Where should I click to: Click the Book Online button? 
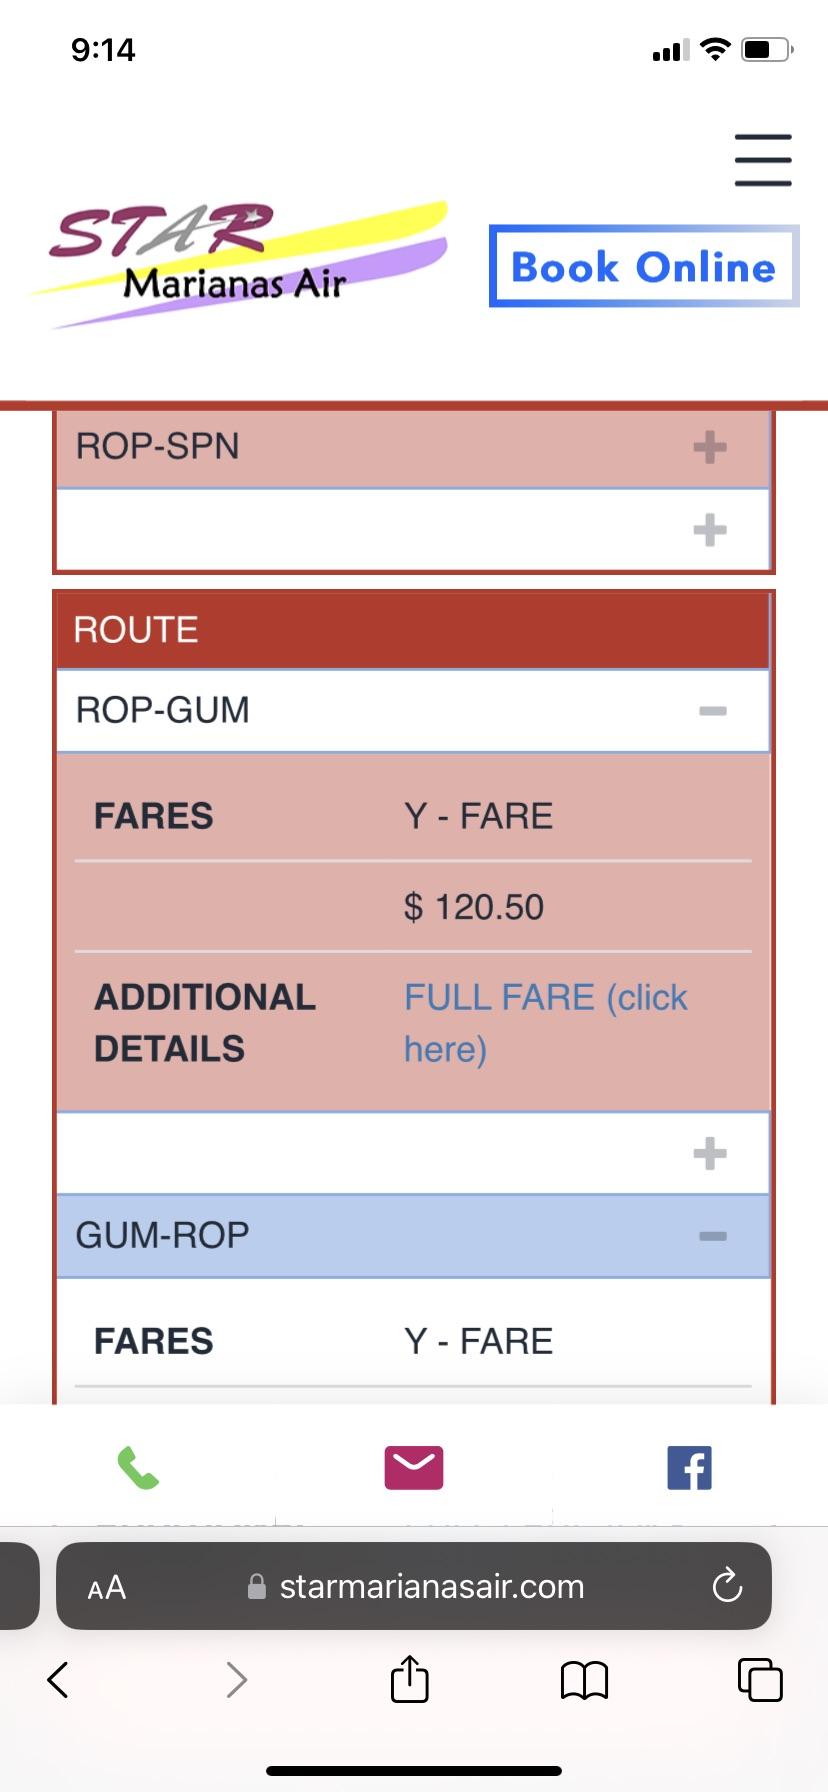pyautogui.click(x=644, y=266)
